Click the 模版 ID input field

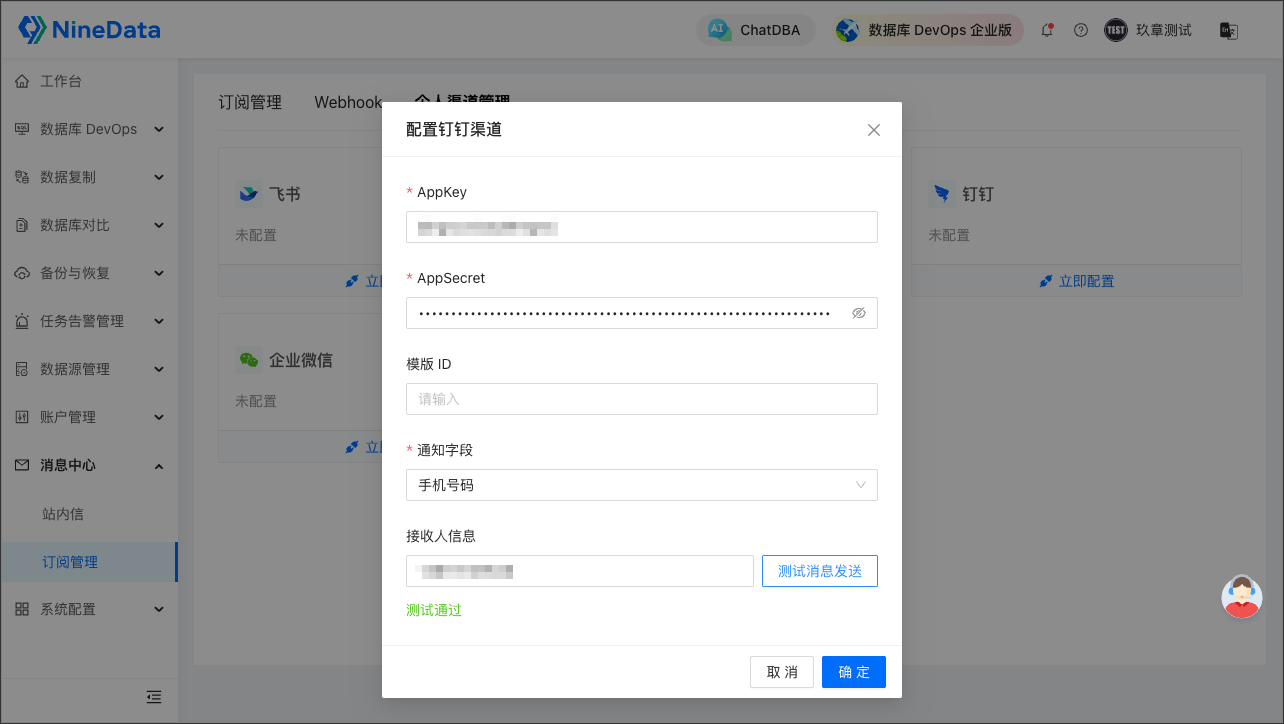tap(642, 399)
